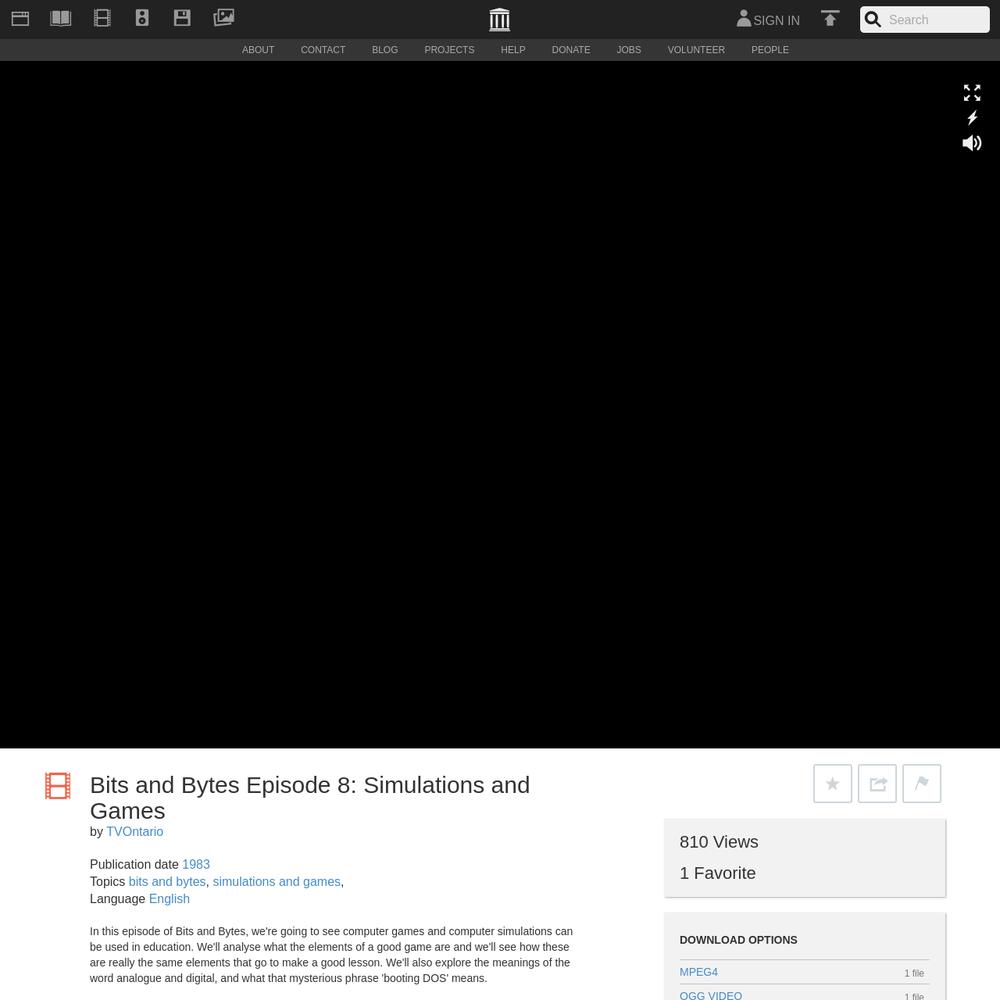Click the English language link
1000x1000 pixels.
(169, 899)
